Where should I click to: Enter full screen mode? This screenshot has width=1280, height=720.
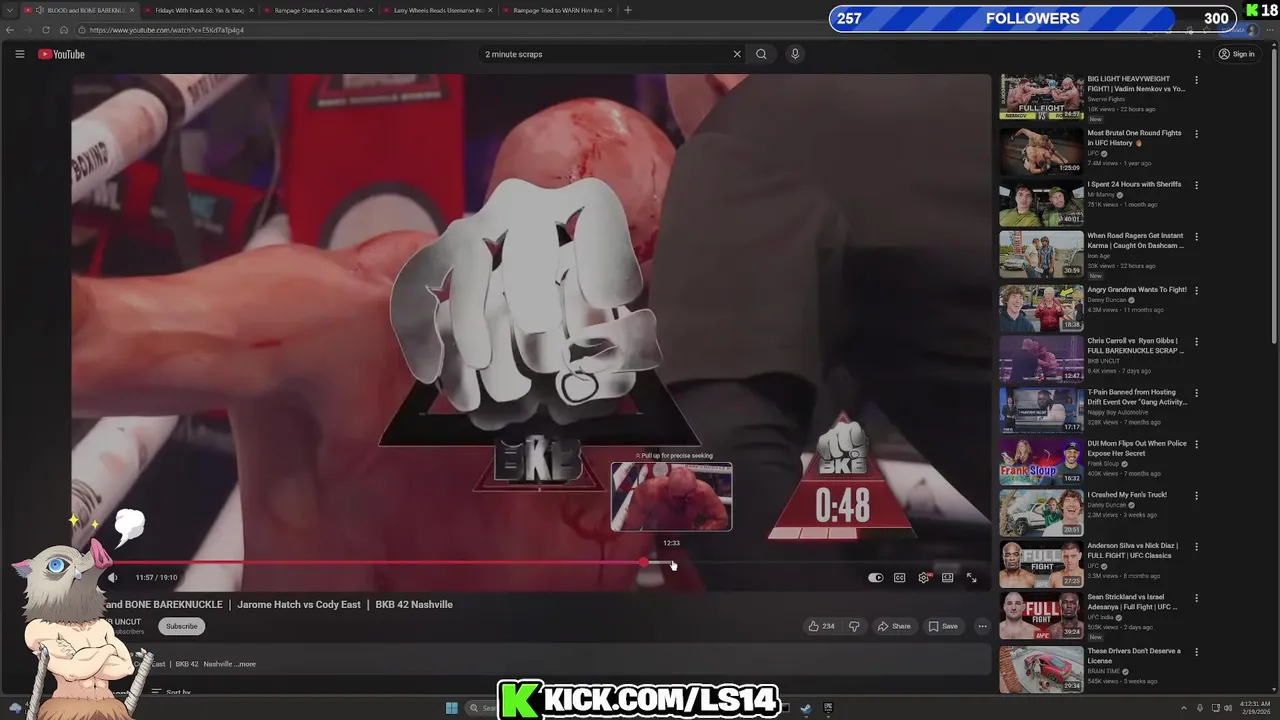point(971,577)
